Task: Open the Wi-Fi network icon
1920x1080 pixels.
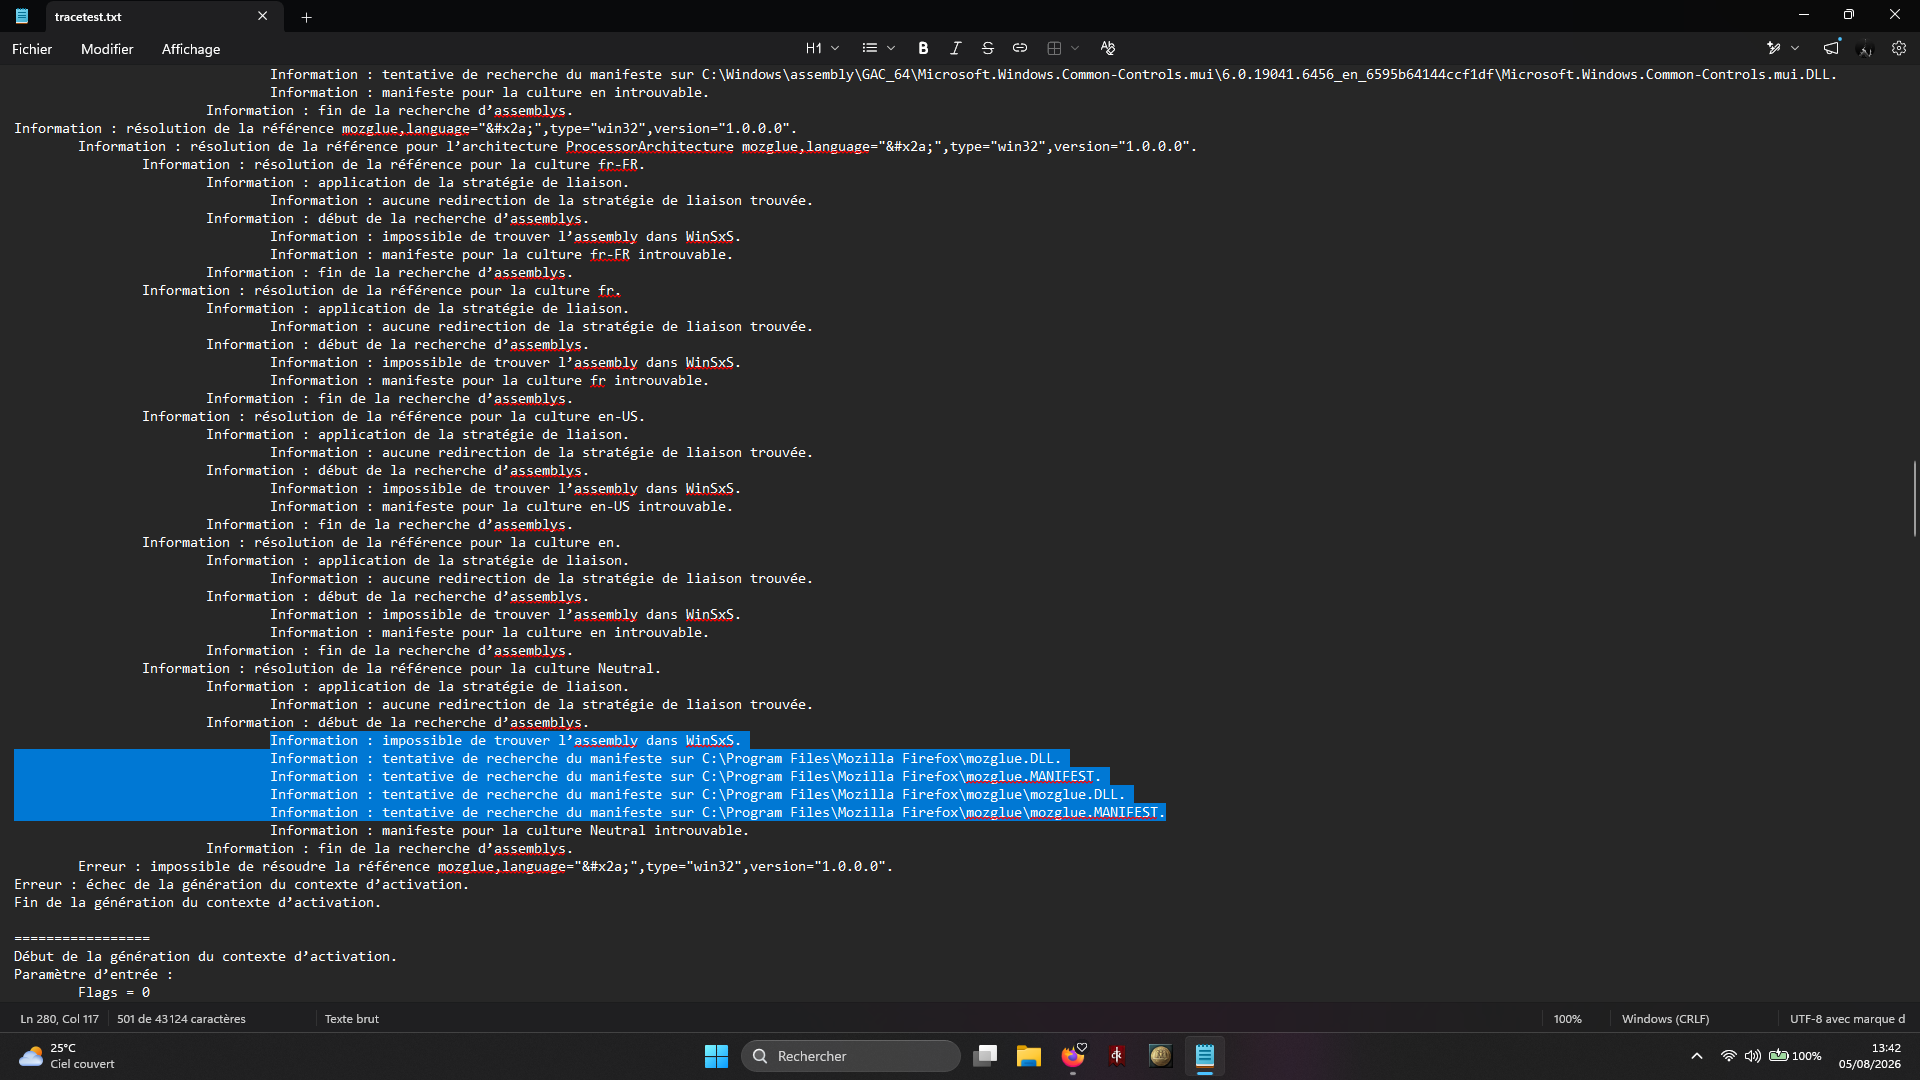Action: click(x=1728, y=1056)
